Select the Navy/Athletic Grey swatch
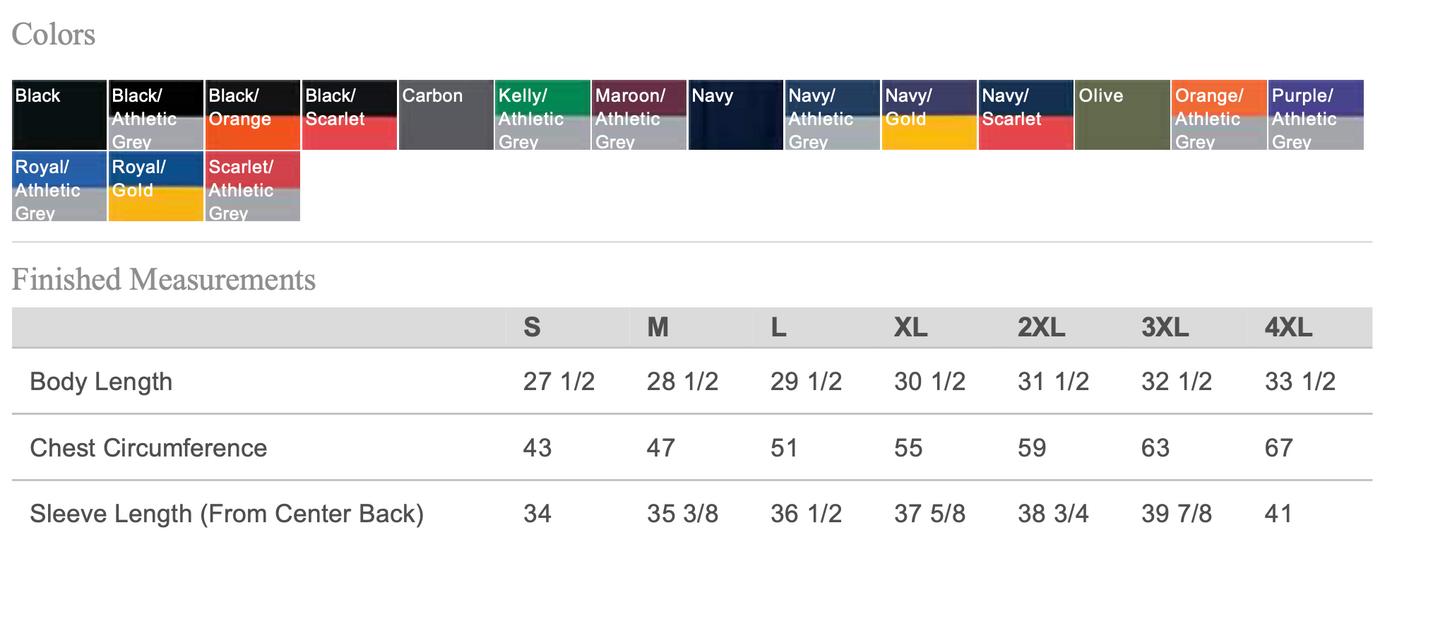The height and width of the screenshot is (636, 1445). [833, 115]
